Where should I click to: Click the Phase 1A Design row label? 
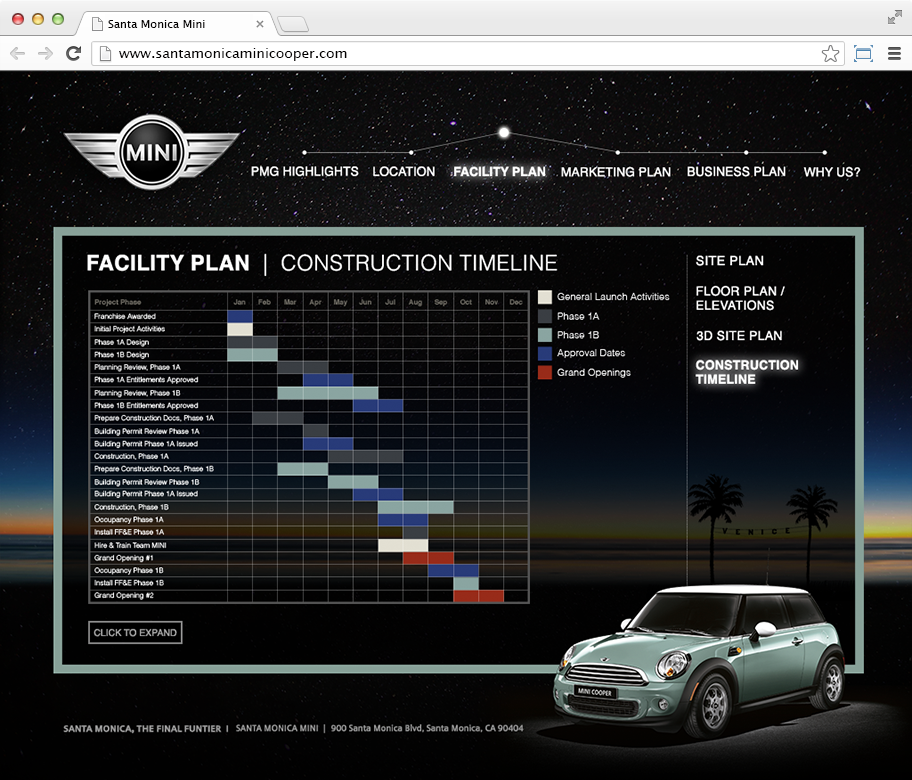(121, 342)
